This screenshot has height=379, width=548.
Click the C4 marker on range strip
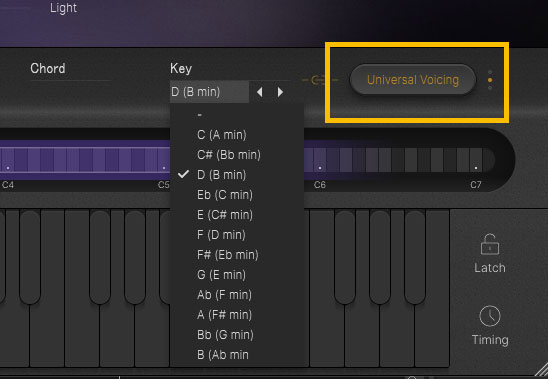(8, 185)
